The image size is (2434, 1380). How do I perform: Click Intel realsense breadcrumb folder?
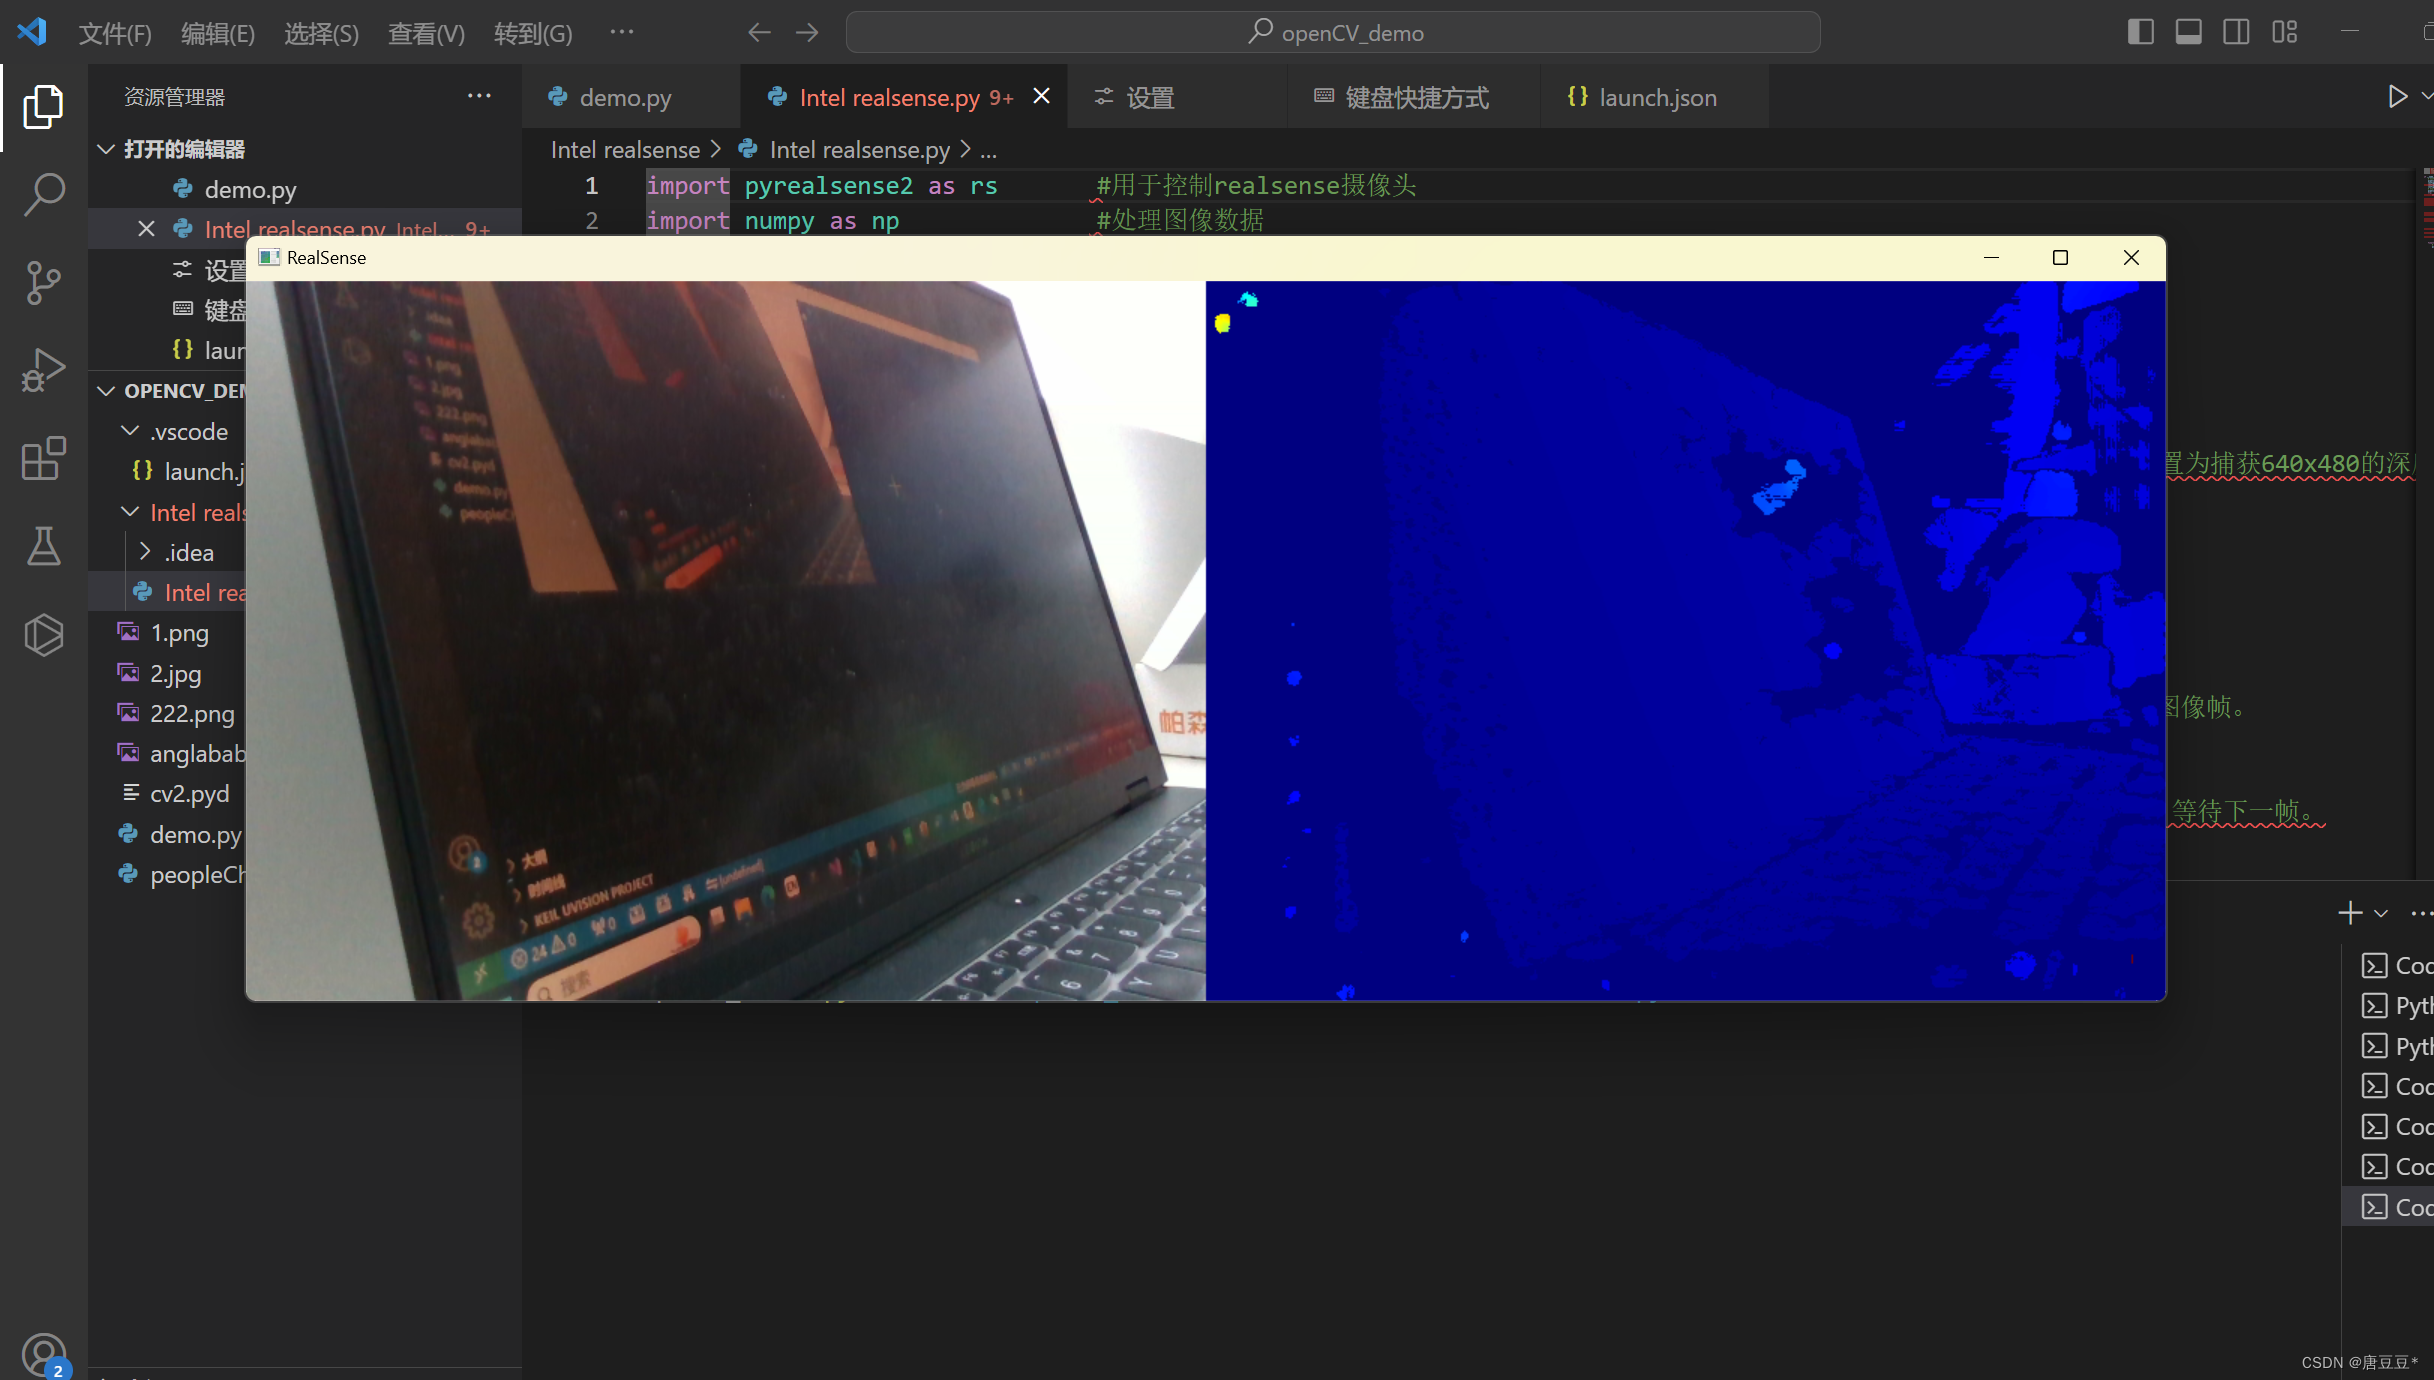(x=625, y=150)
